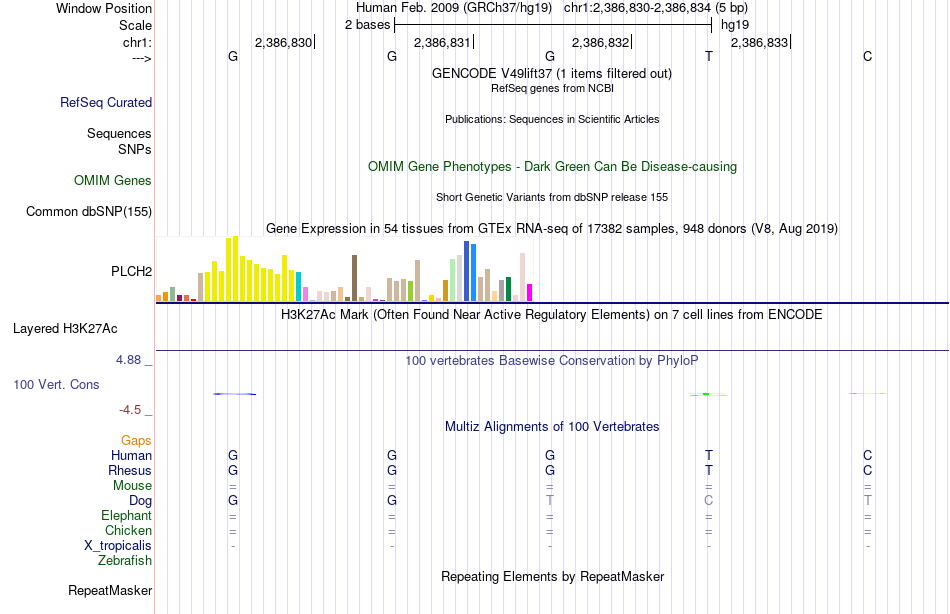Click the tall dark brown GTEx expression bar
This screenshot has width=950, height=614.
pos(354,278)
